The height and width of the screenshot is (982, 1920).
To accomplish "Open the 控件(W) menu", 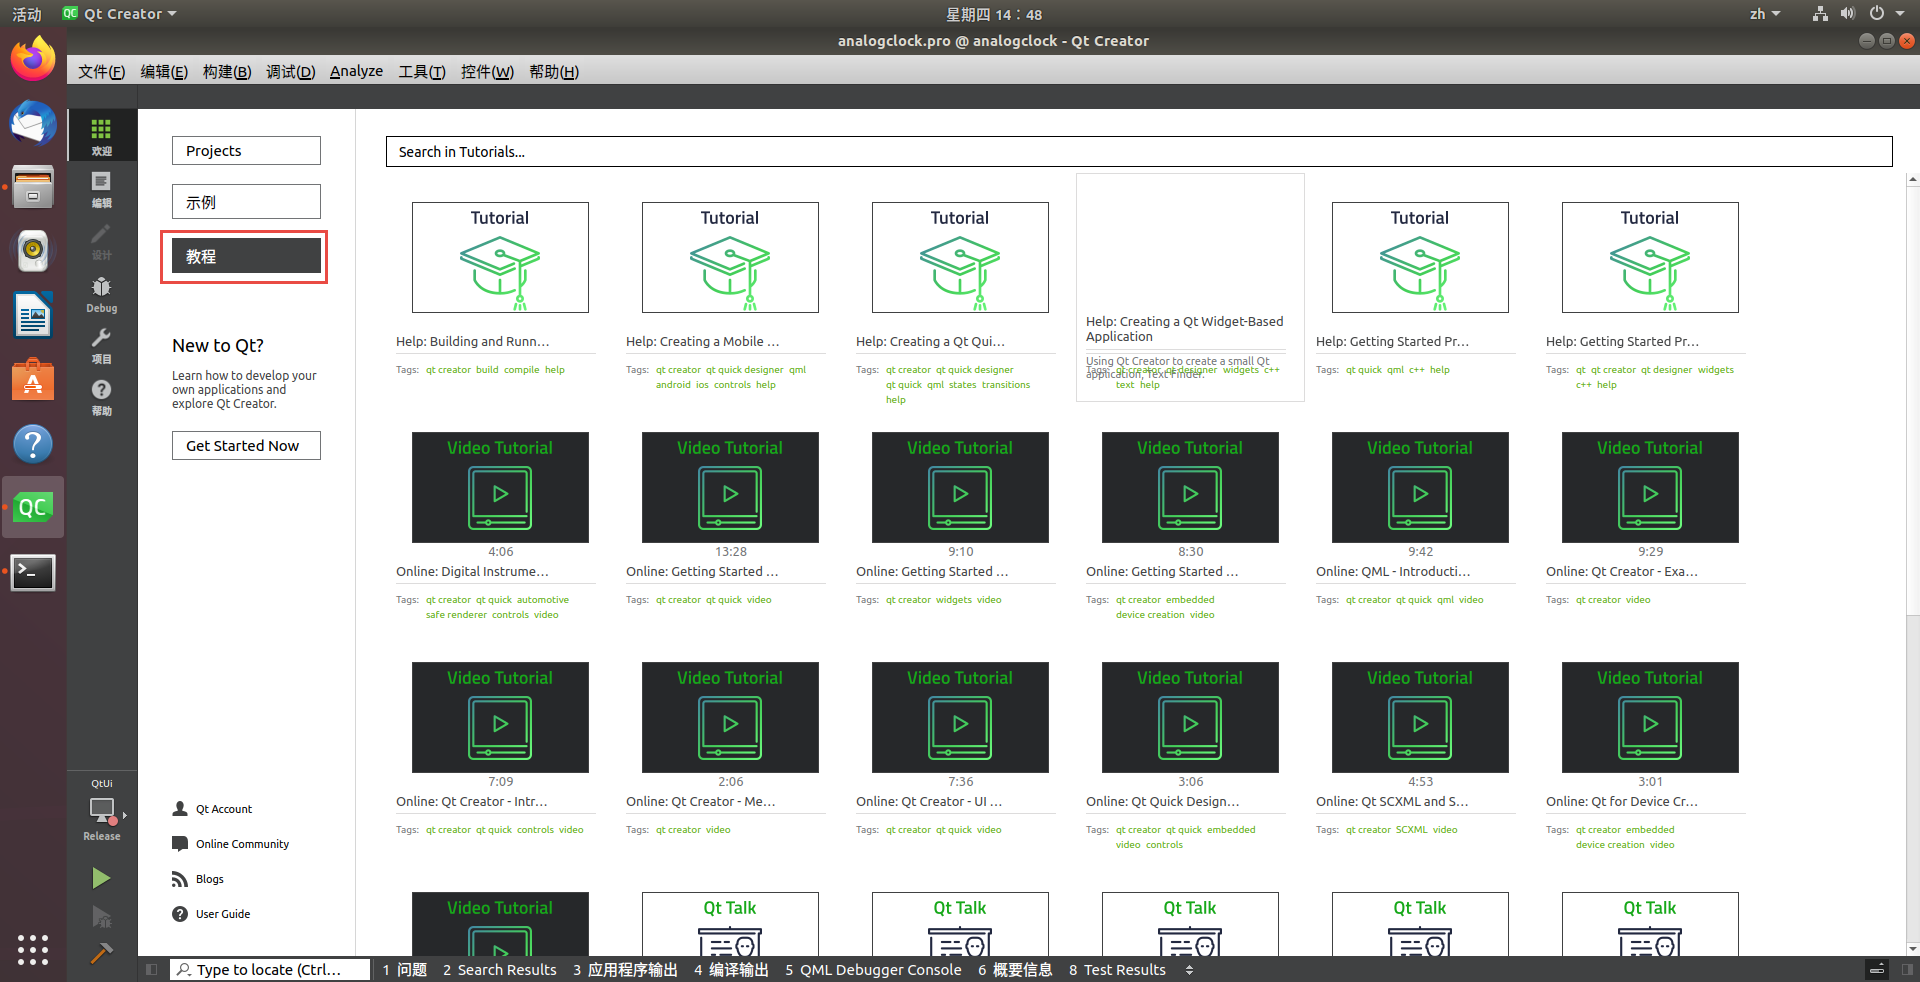I will click(x=487, y=72).
